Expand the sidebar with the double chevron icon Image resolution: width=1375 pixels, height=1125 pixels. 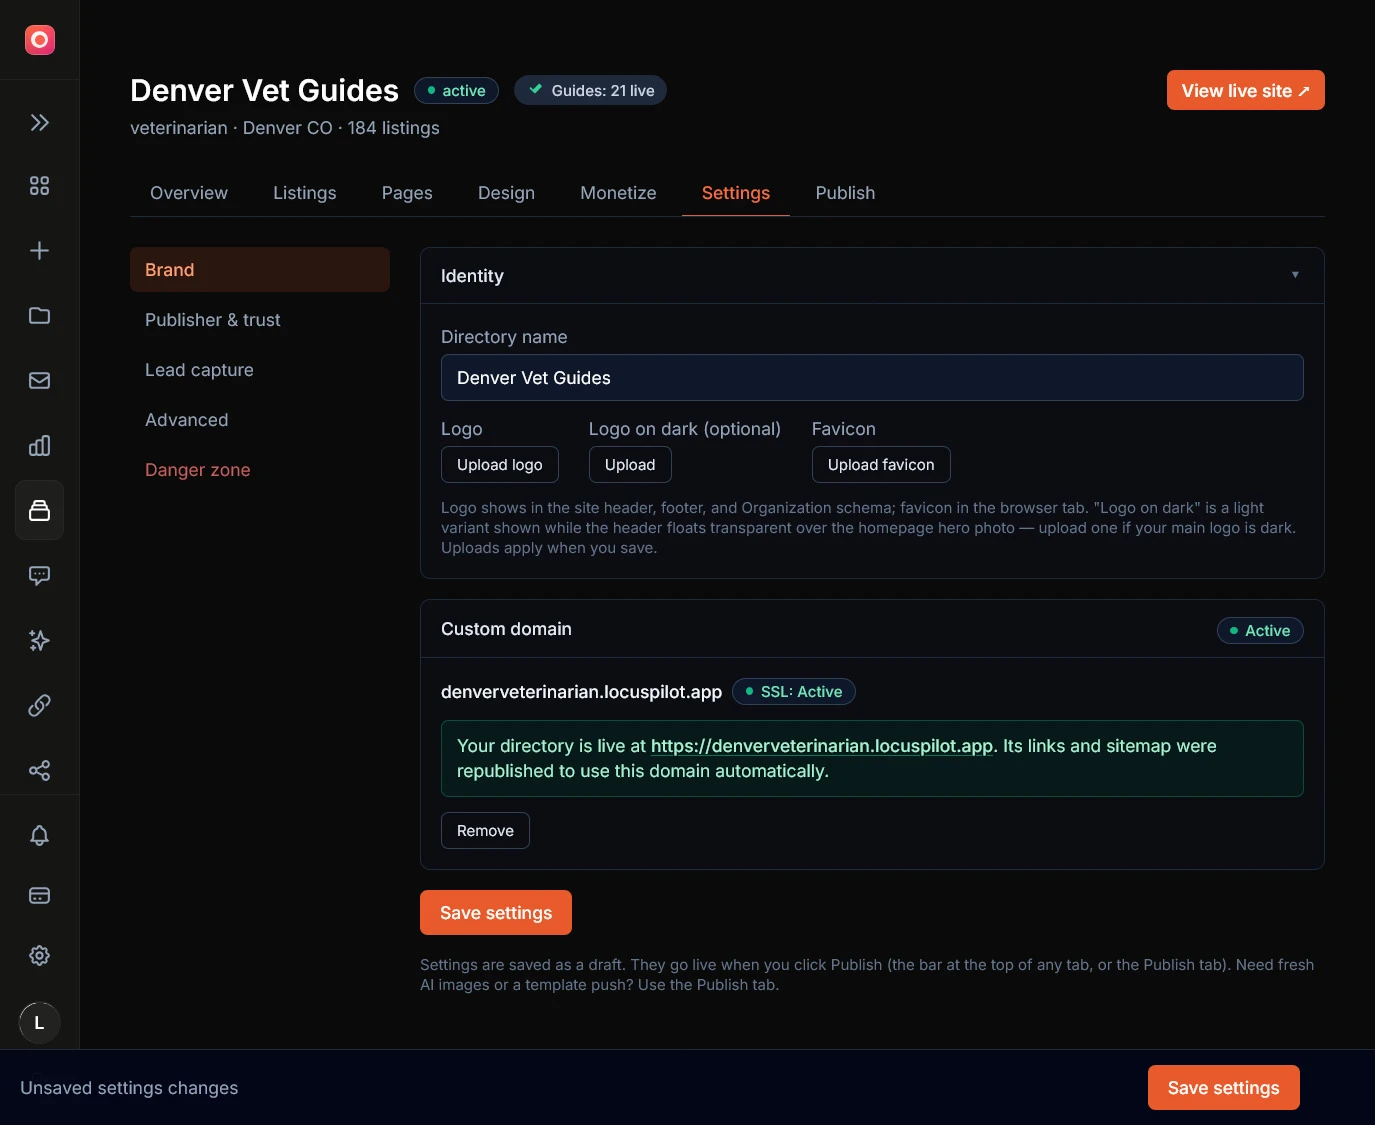(x=40, y=123)
